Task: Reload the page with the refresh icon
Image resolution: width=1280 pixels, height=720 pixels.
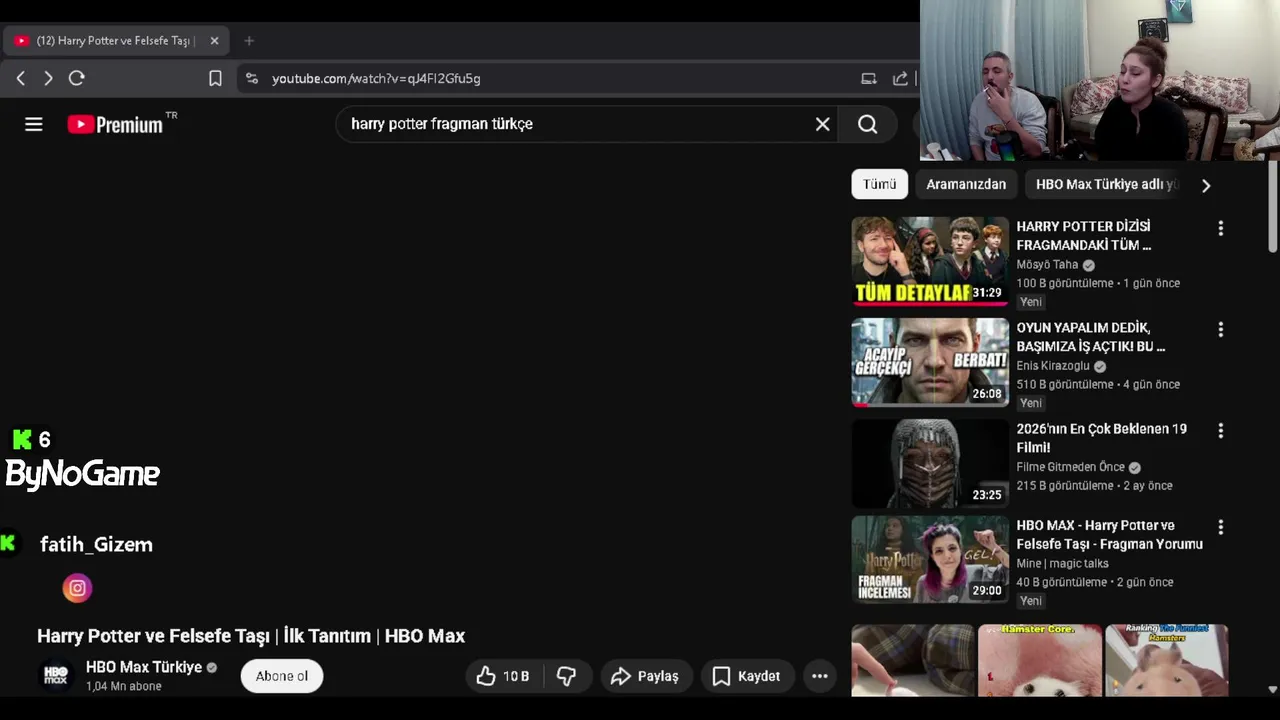Action: [x=77, y=78]
